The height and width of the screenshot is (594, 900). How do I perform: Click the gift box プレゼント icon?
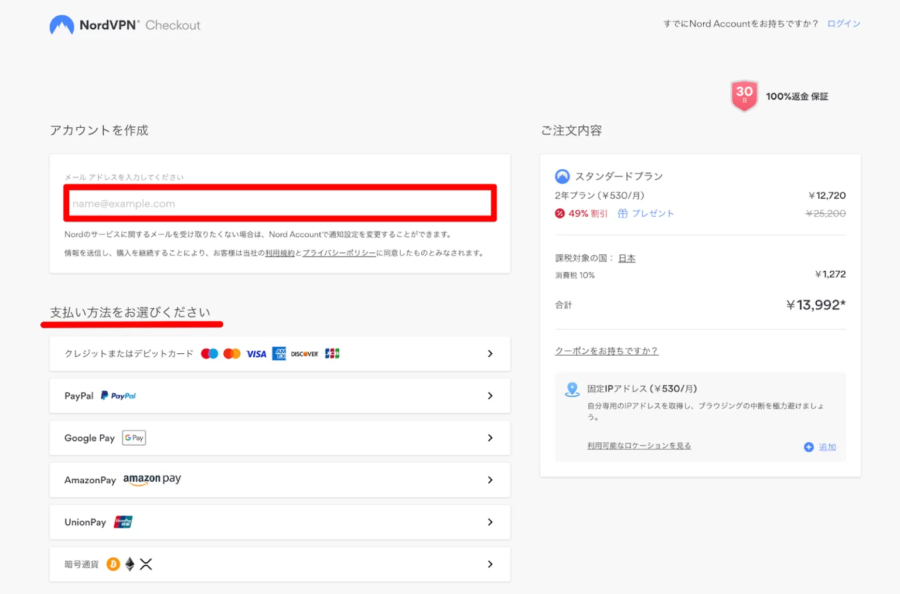pos(623,213)
